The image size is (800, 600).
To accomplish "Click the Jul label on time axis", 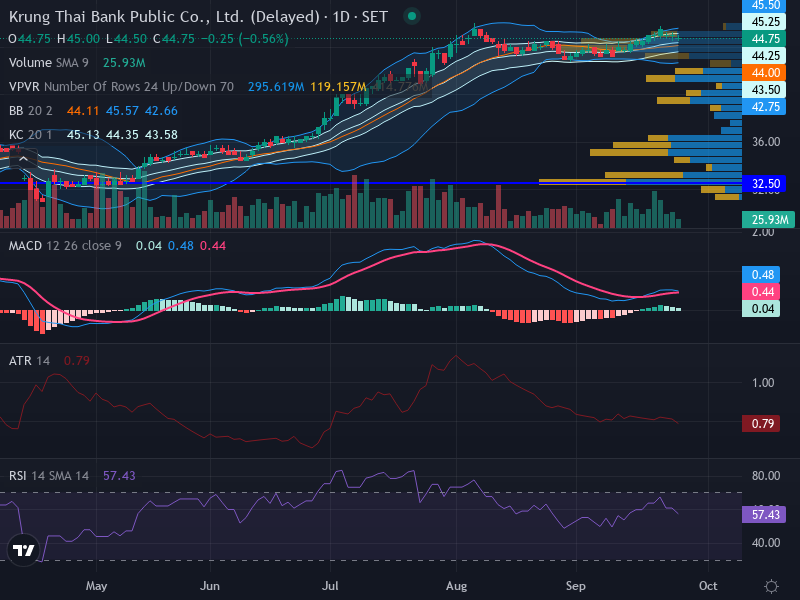I will click(x=330, y=586).
